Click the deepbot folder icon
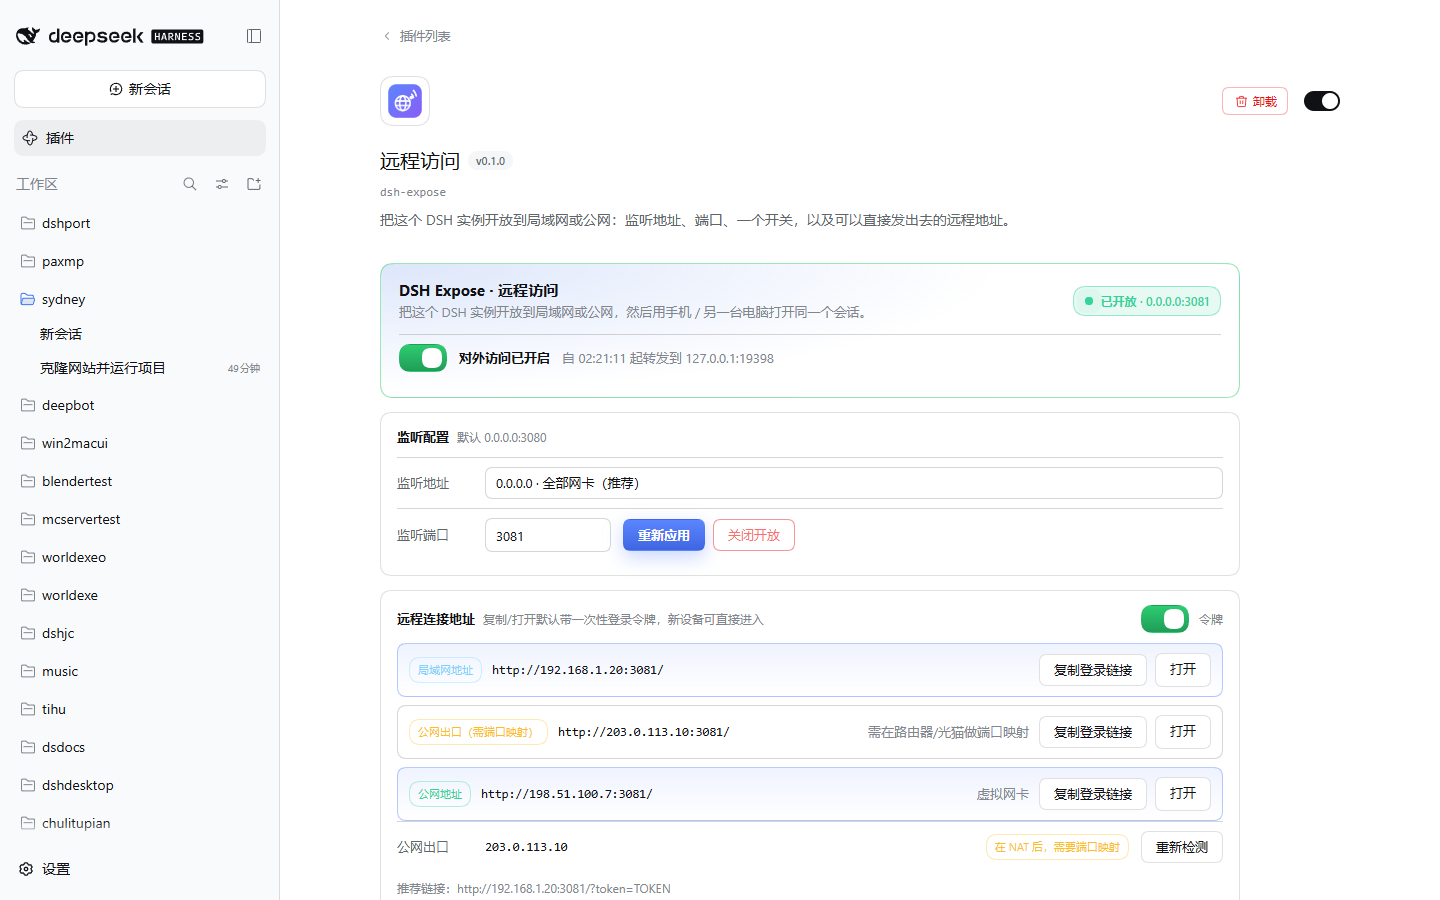1440x900 pixels. (x=28, y=405)
